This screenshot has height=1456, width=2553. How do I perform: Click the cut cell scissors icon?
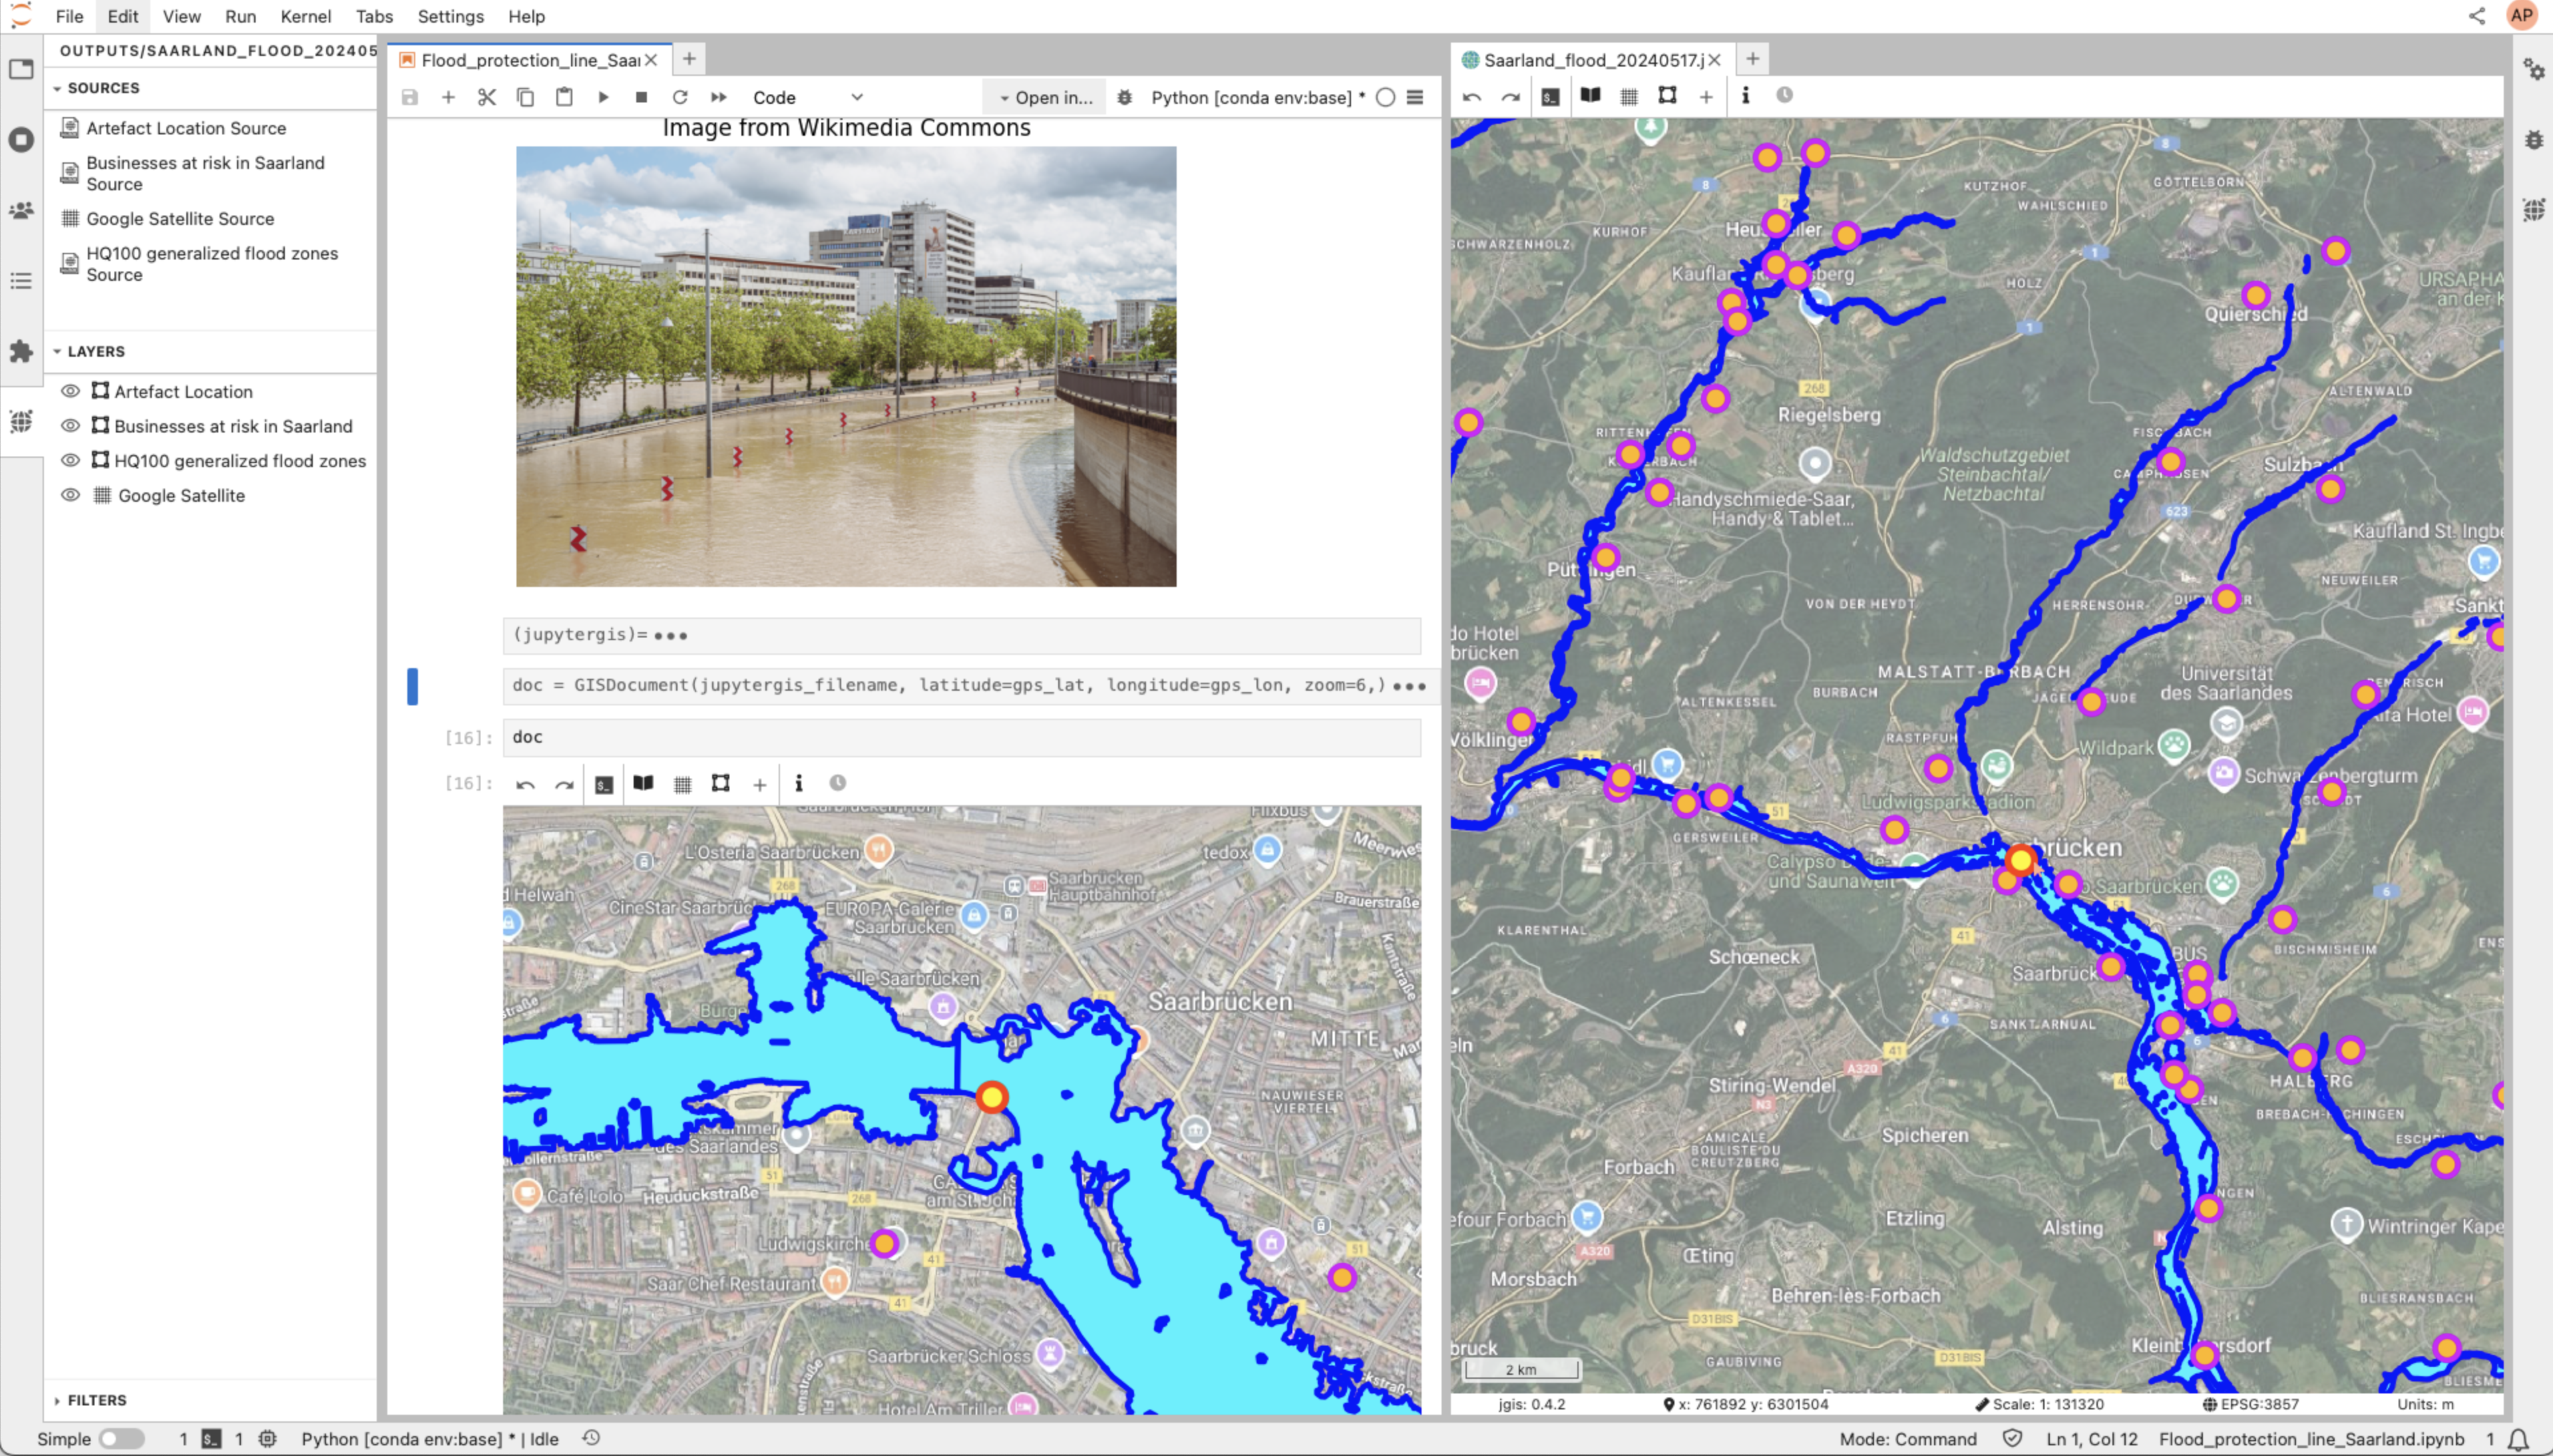coord(487,97)
